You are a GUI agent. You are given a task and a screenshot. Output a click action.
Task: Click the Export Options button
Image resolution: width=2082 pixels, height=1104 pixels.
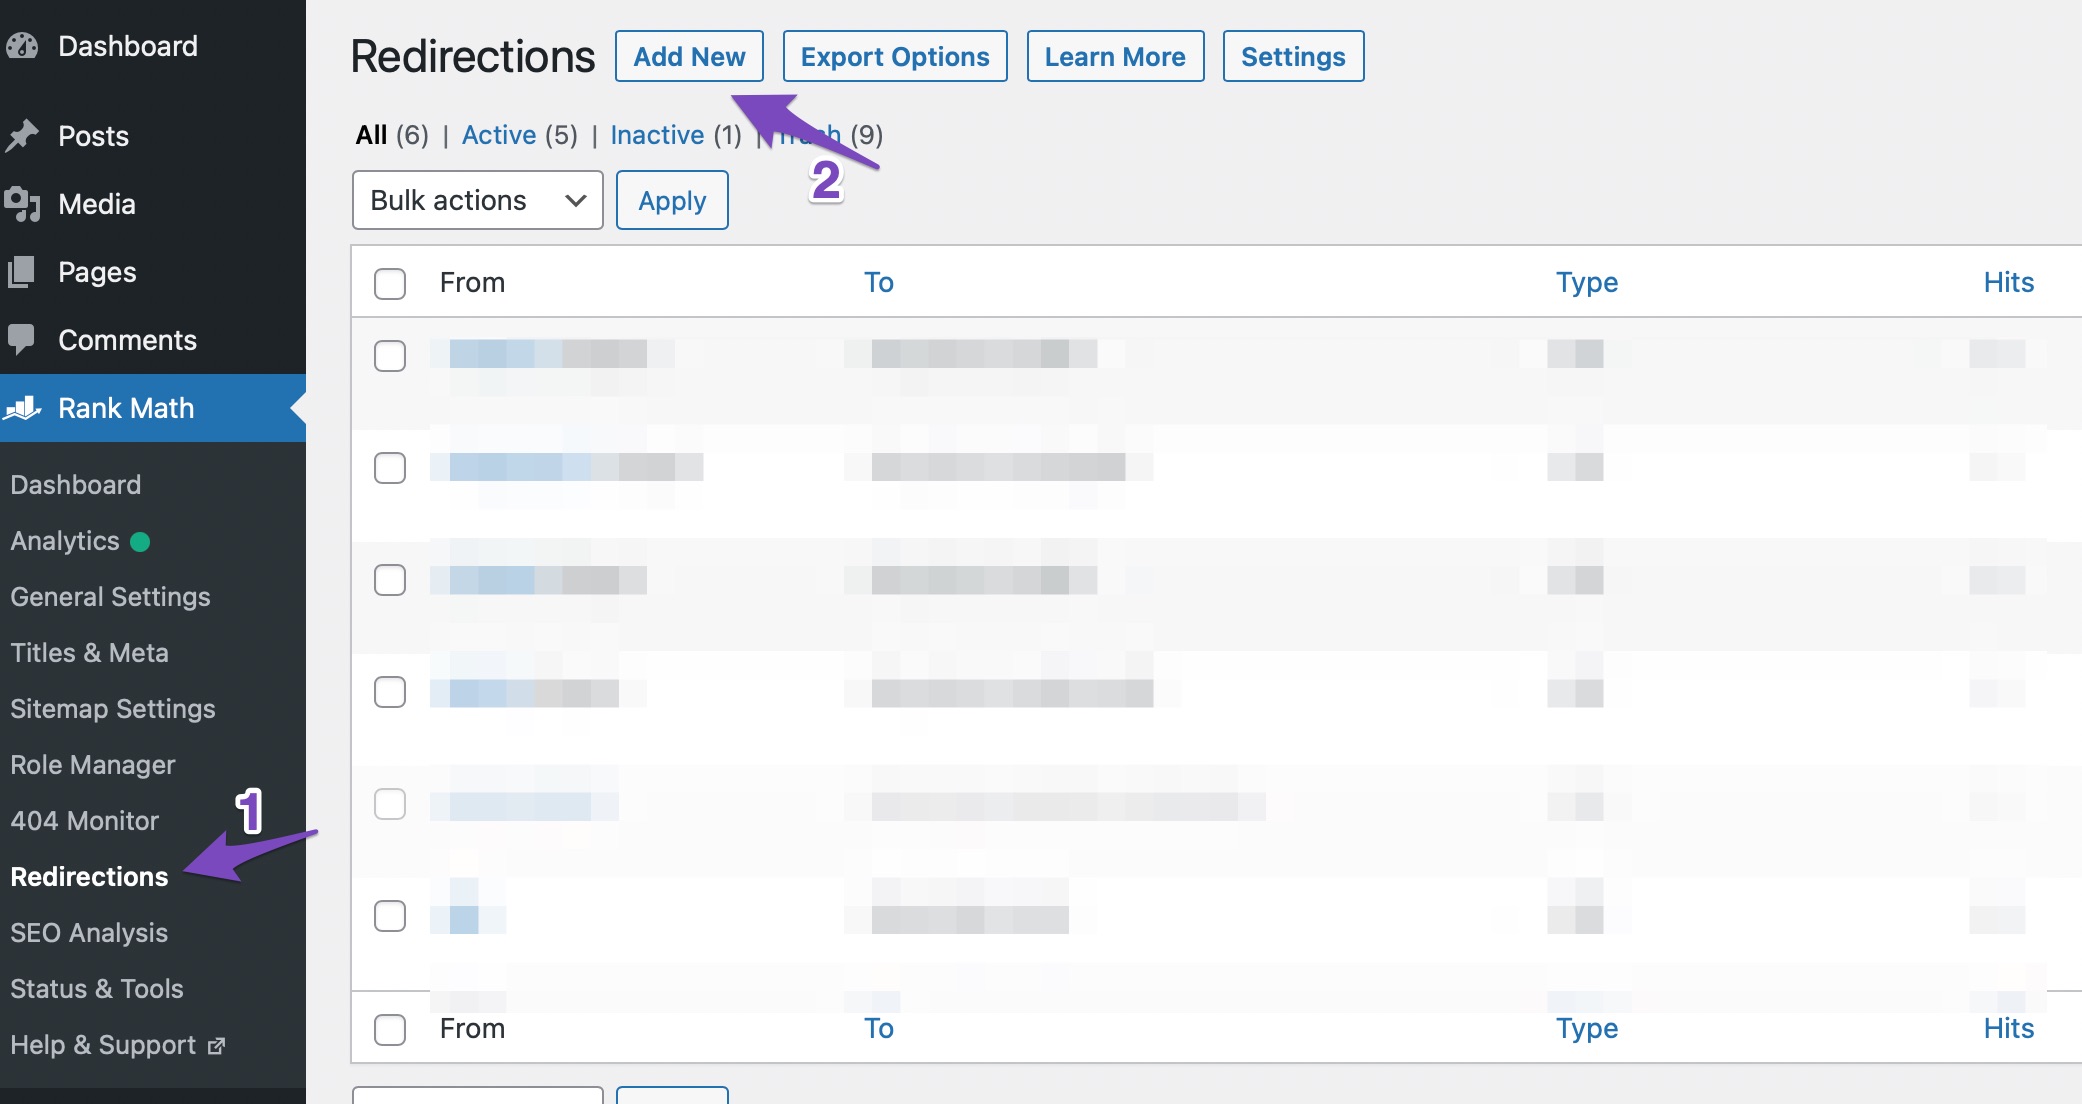coord(895,56)
